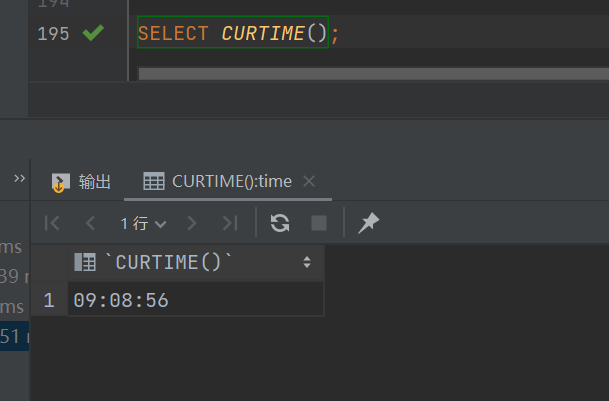Open the 1 行 page size dropdown

click(143, 223)
